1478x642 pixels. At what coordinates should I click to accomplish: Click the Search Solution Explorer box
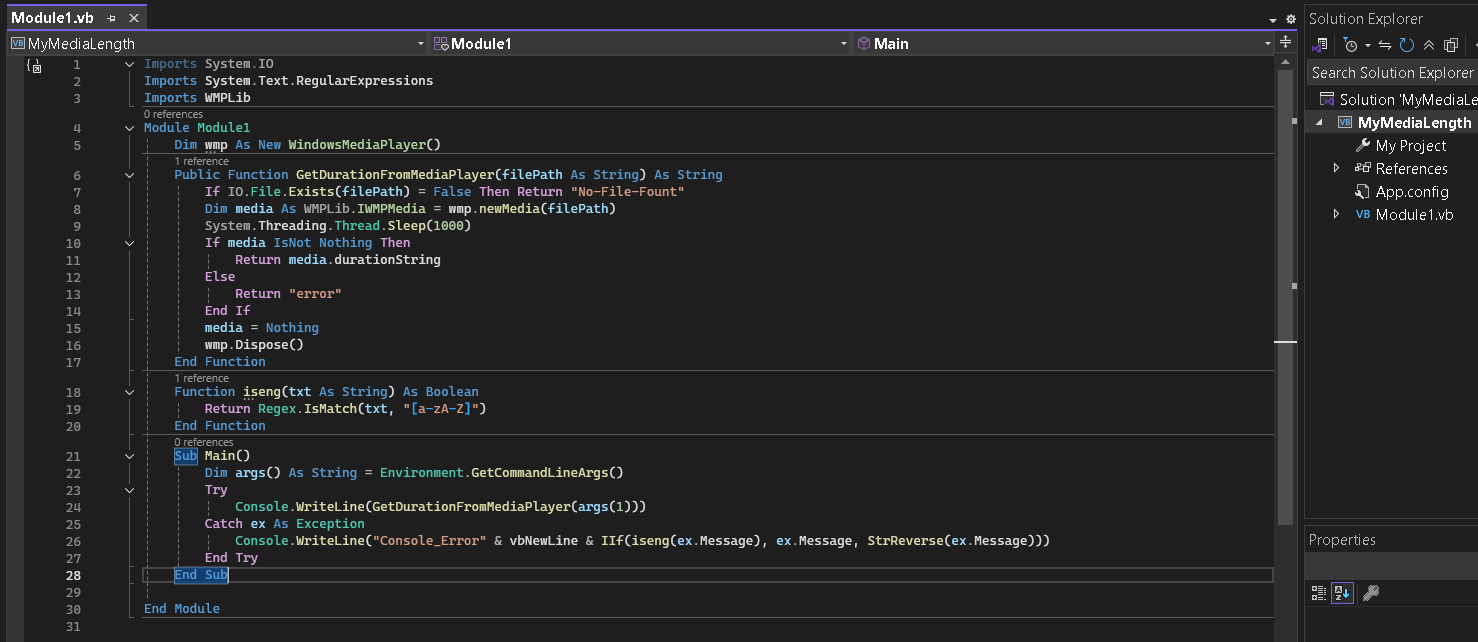click(1392, 72)
